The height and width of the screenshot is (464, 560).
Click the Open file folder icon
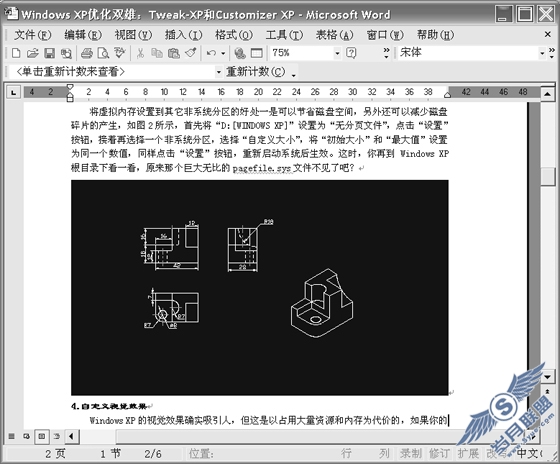coord(32,53)
